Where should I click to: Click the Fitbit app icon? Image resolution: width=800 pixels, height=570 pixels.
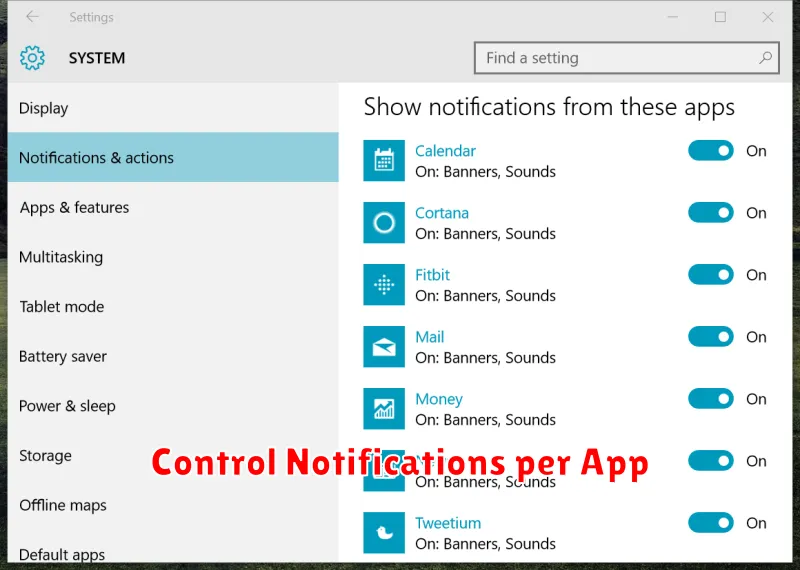384,284
